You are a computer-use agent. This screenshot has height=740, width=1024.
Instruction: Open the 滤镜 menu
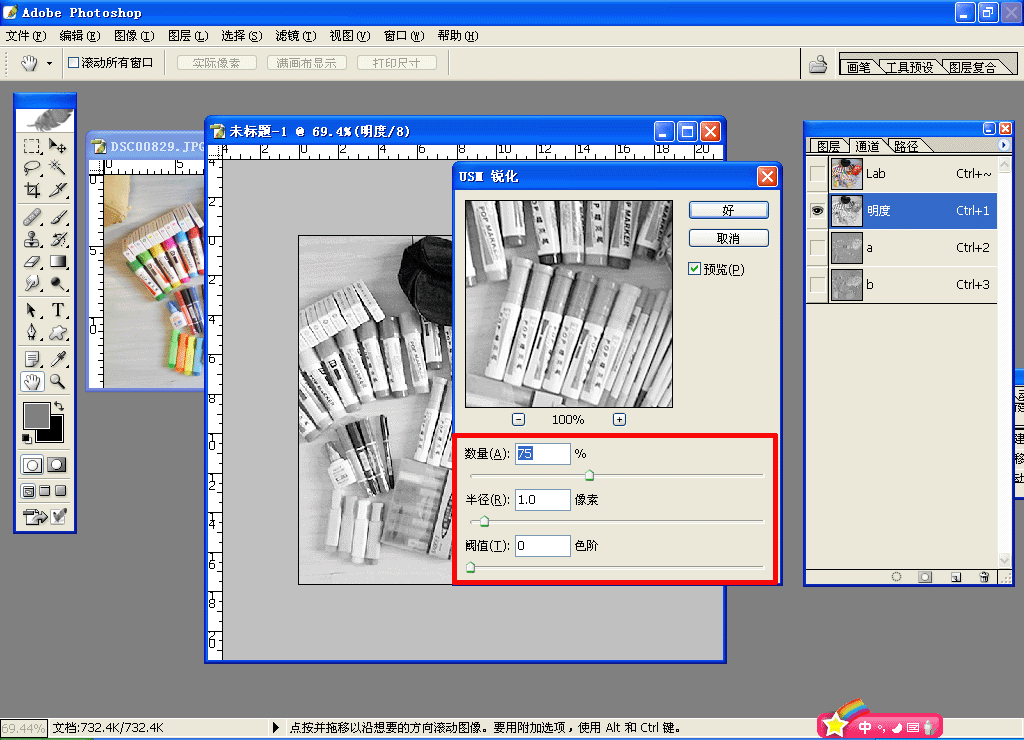[295, 35]
